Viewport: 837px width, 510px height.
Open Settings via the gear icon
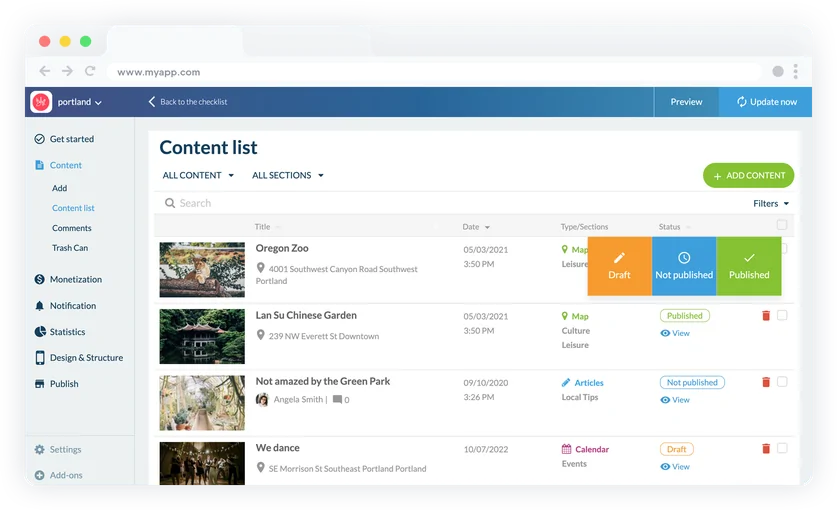tap(40, 450)
